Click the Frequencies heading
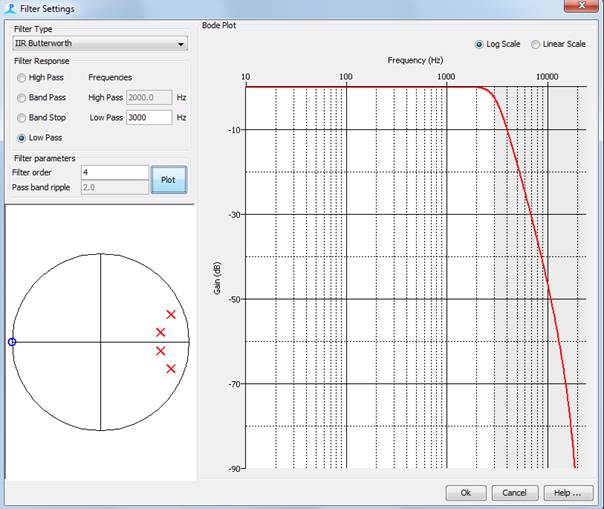 click(x=110, y=77)
